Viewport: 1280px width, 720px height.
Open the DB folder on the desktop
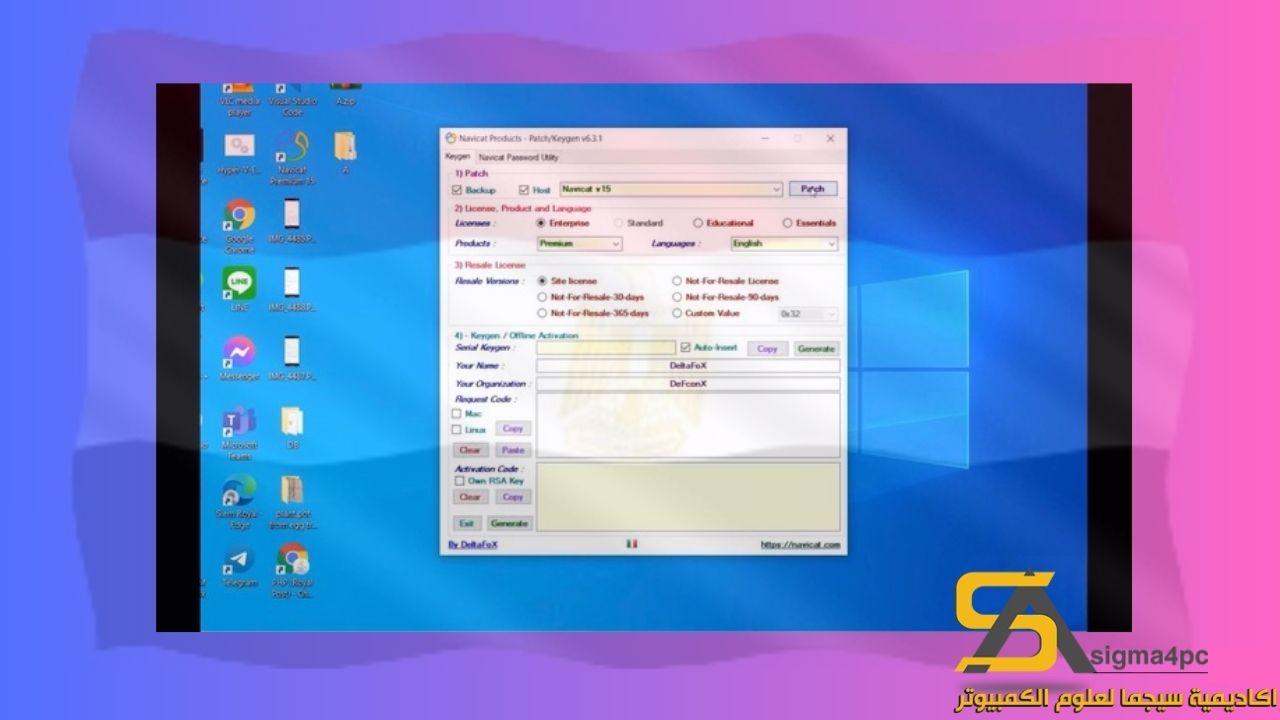click(292, 427)
